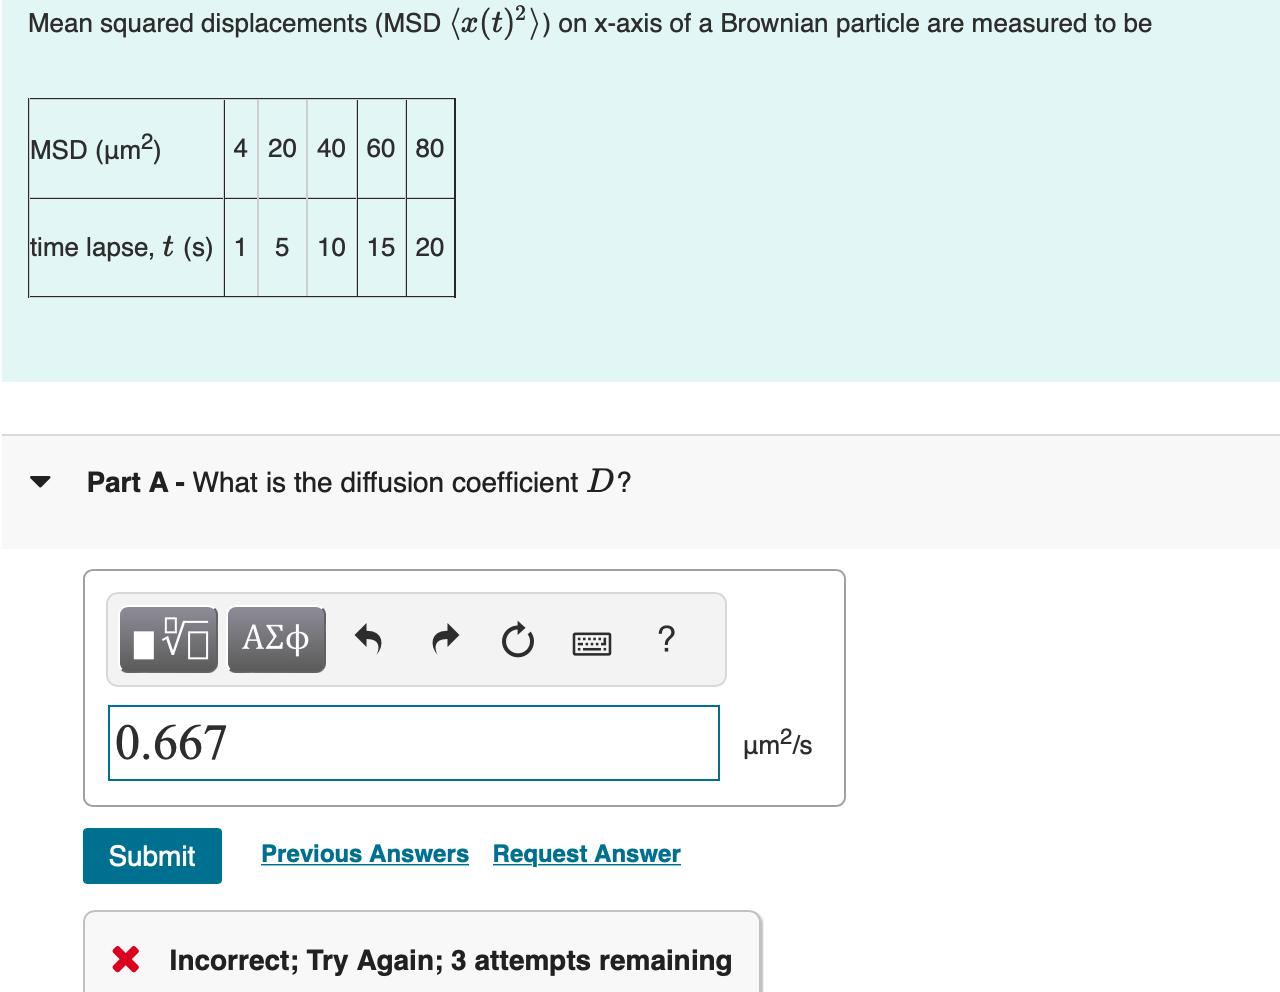Reset the answer field
The height and width of the screenshot is (992, 1280).
tap(517, 641)
